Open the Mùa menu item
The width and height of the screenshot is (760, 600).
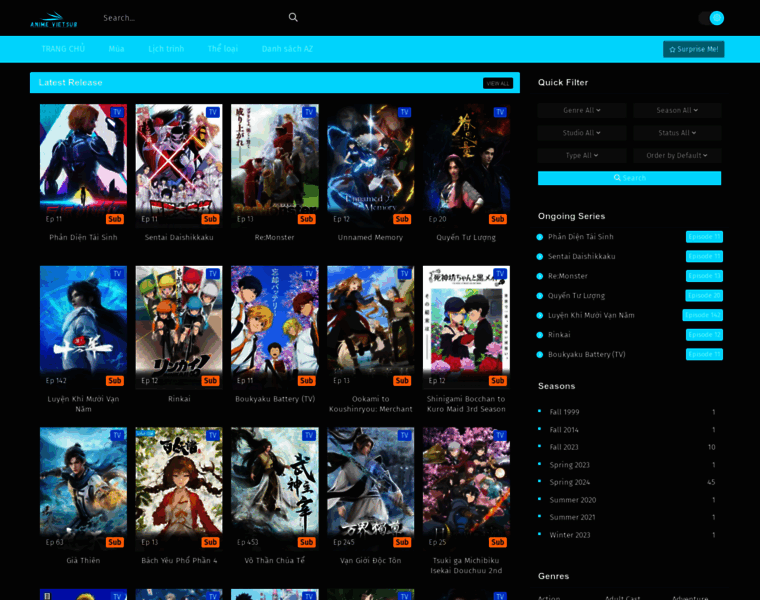click(x=116, y=49)
